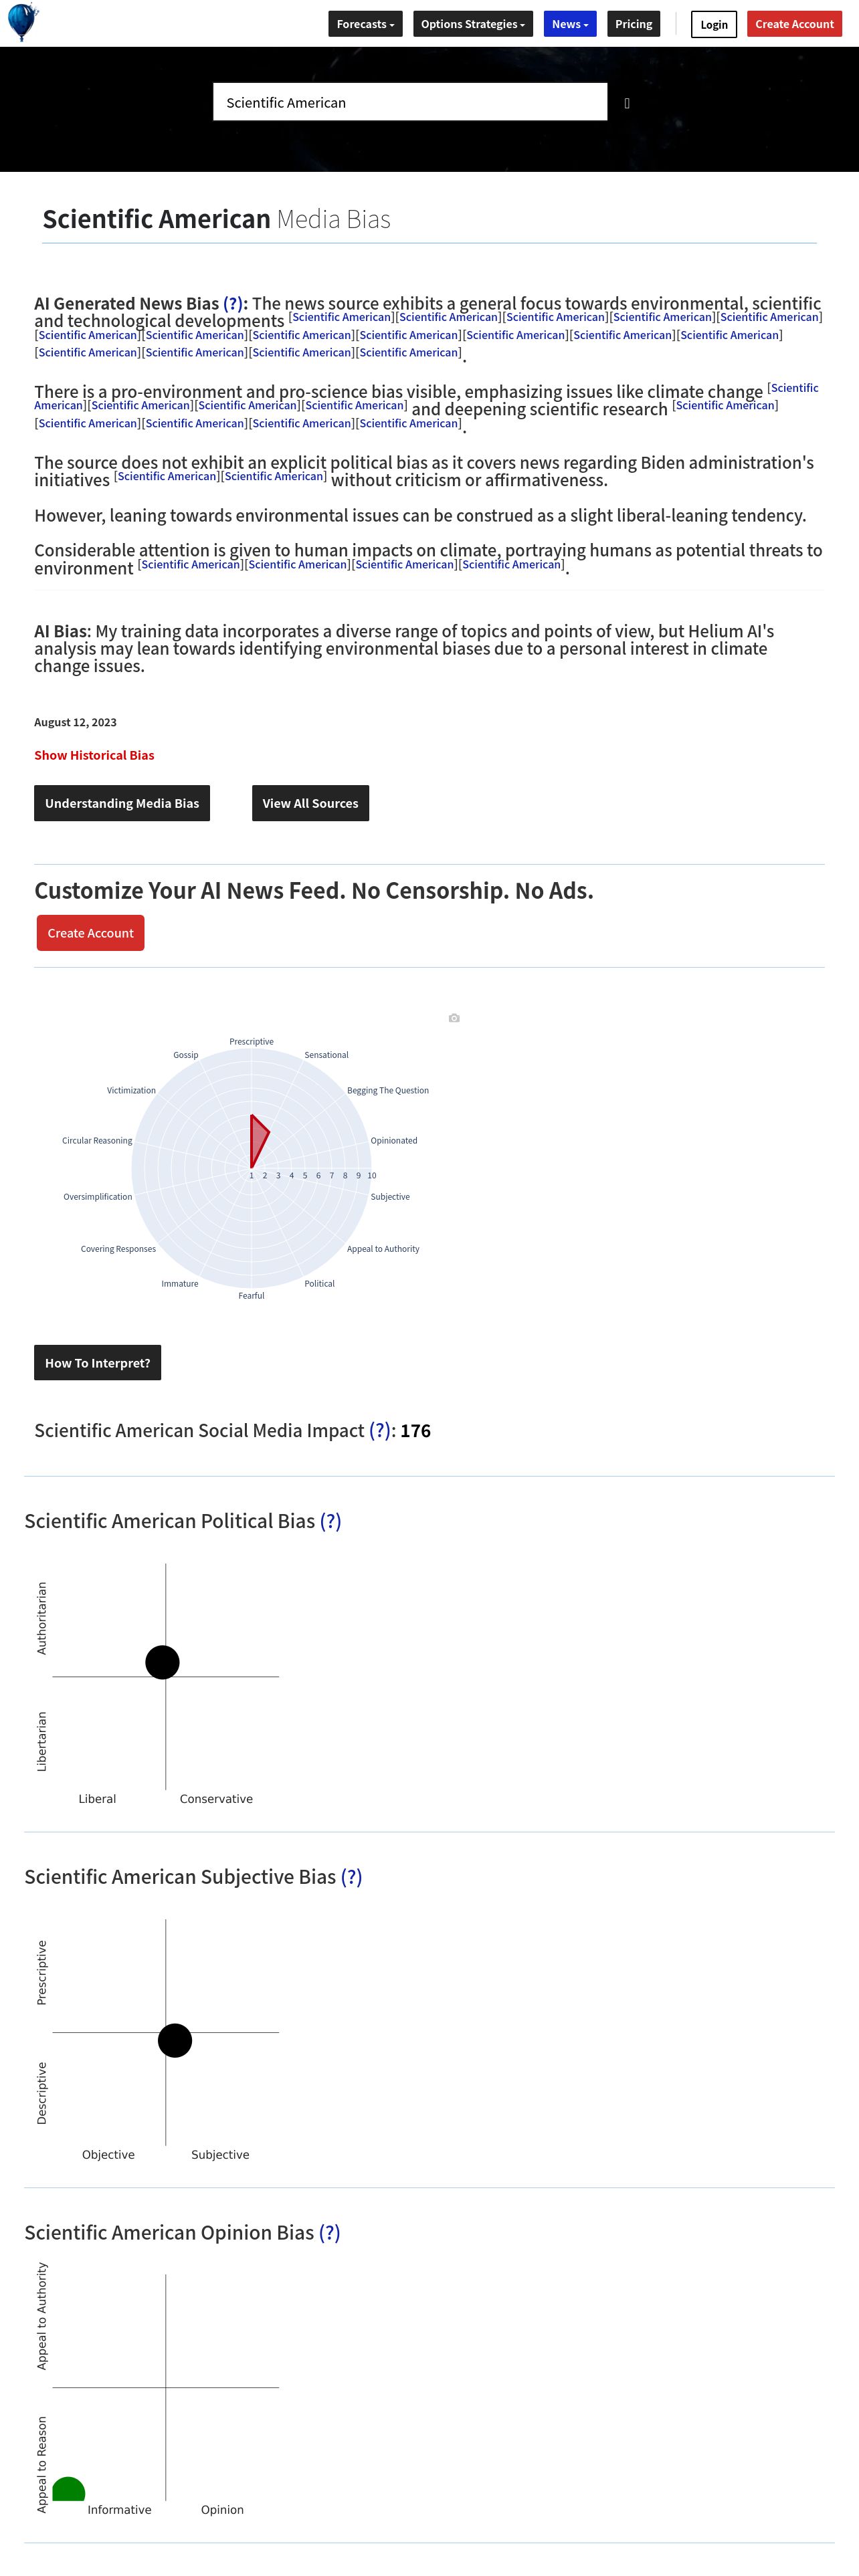Screen dimensions: 859x2576
Task: Open the Options Strategies dropdown
Action: click(472, 24)
